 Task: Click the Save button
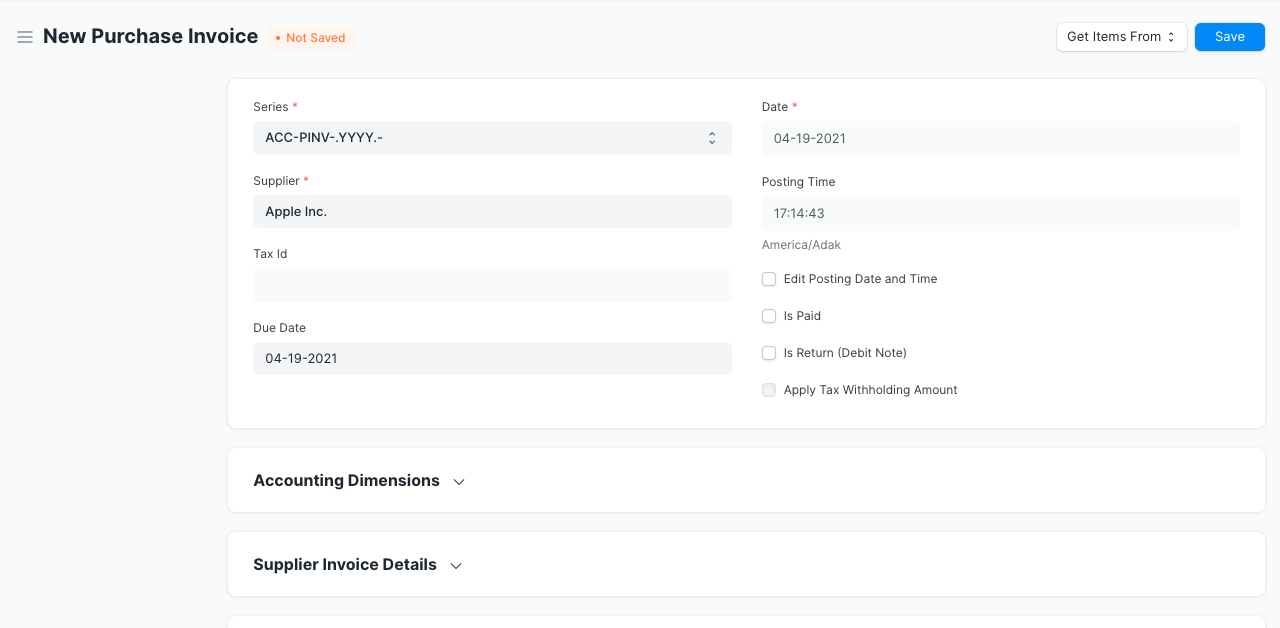point(1229,36)
